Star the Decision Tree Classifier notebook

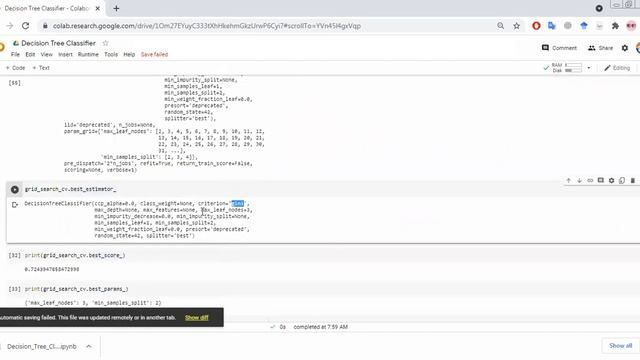(x=105, y=43)
